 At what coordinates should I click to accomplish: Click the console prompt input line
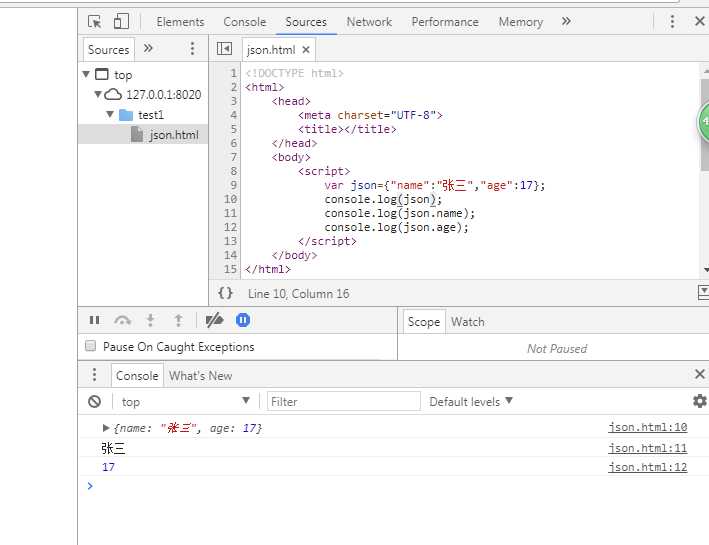[x=393, y=486]
